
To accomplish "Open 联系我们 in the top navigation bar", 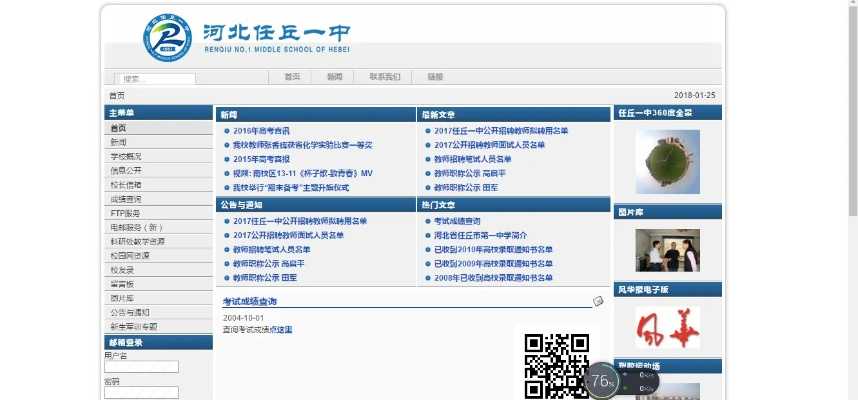I will (x=385, y=77).
